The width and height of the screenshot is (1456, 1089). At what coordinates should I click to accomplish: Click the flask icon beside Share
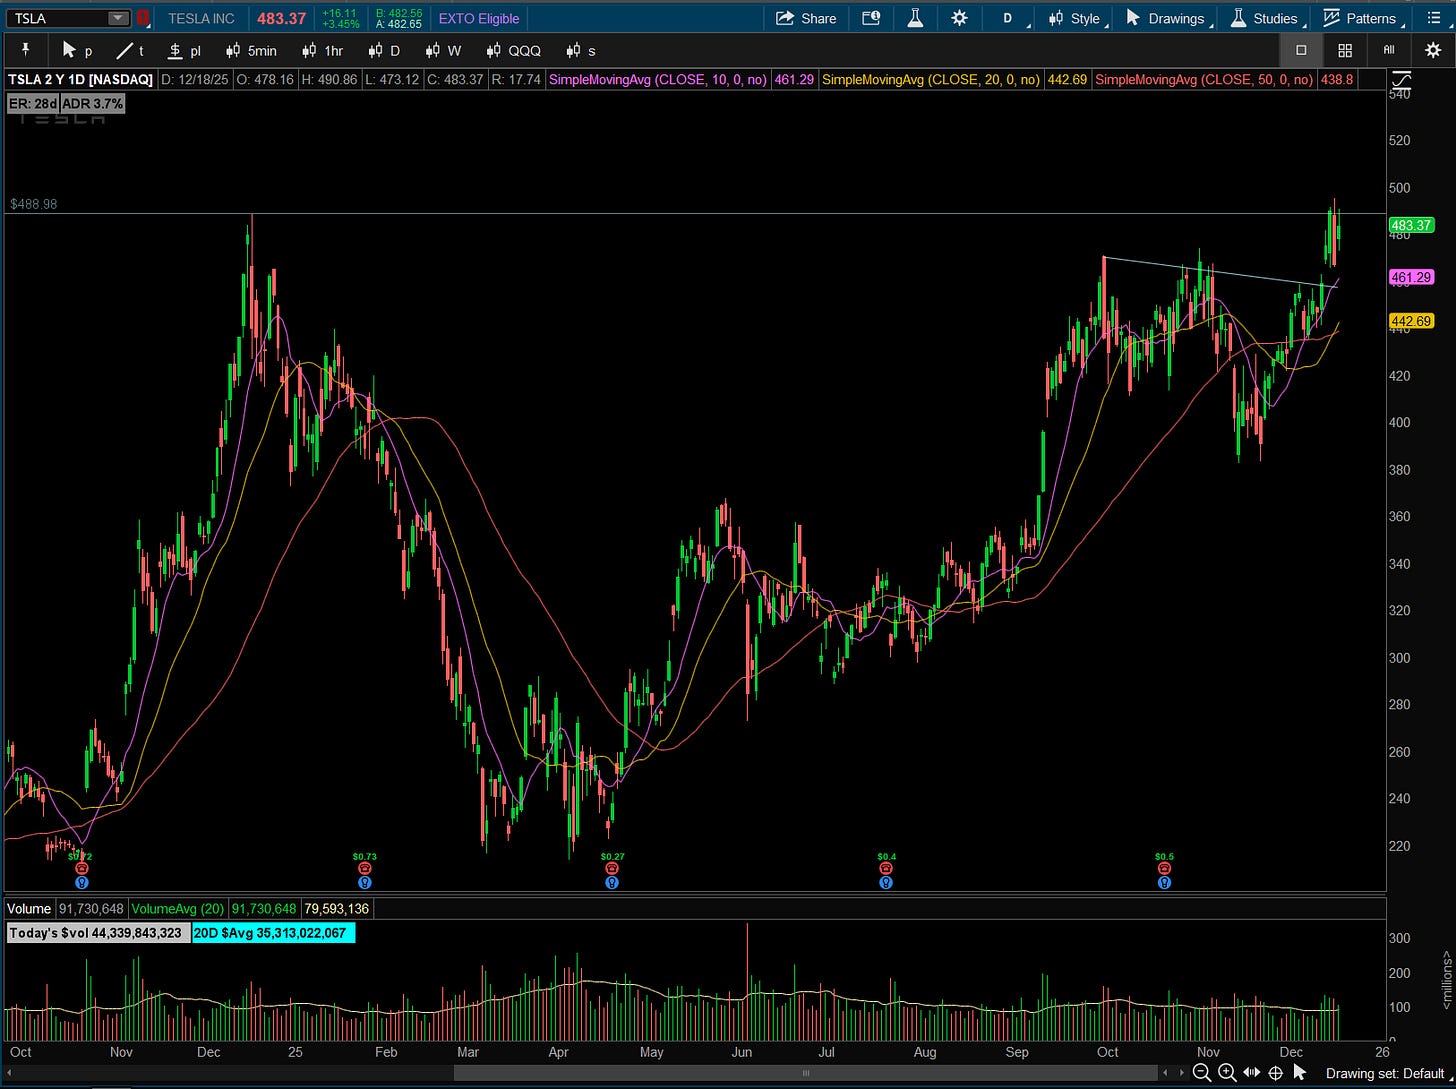coord(914,18)
